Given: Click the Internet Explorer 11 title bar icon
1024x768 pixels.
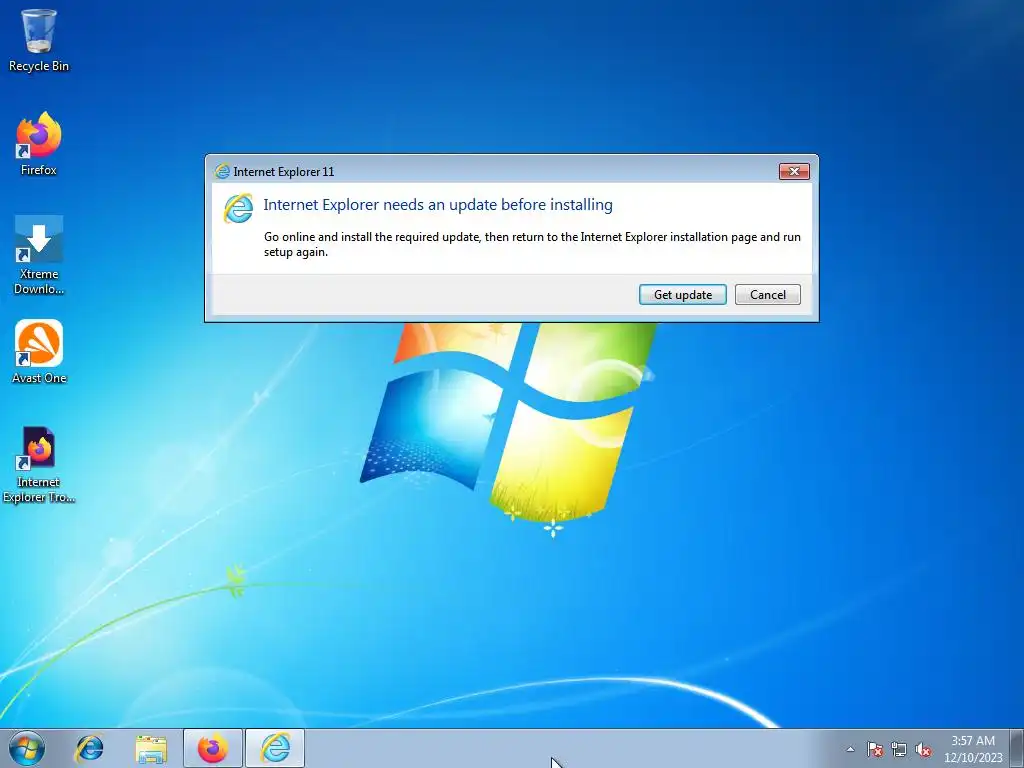Looking at the screenshot, I should click(x=222, y=171).
